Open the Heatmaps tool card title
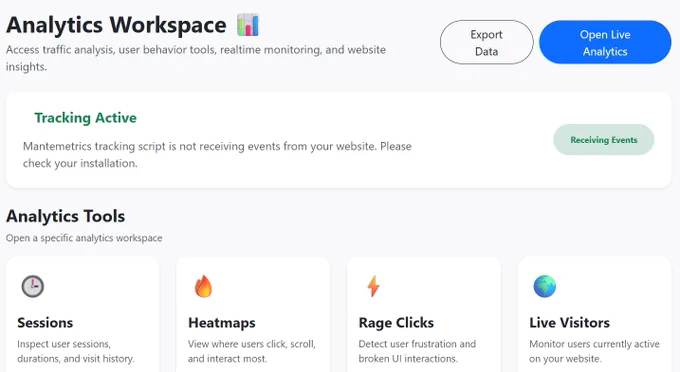Screen dimensions: 680x372 [222, 323]
